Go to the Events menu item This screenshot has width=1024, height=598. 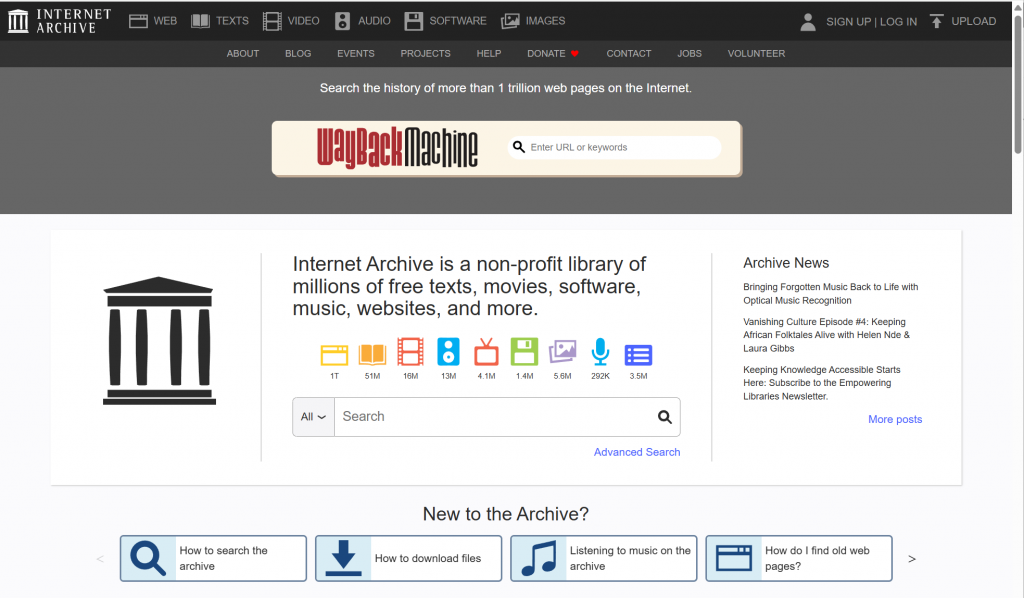[356, 54]
